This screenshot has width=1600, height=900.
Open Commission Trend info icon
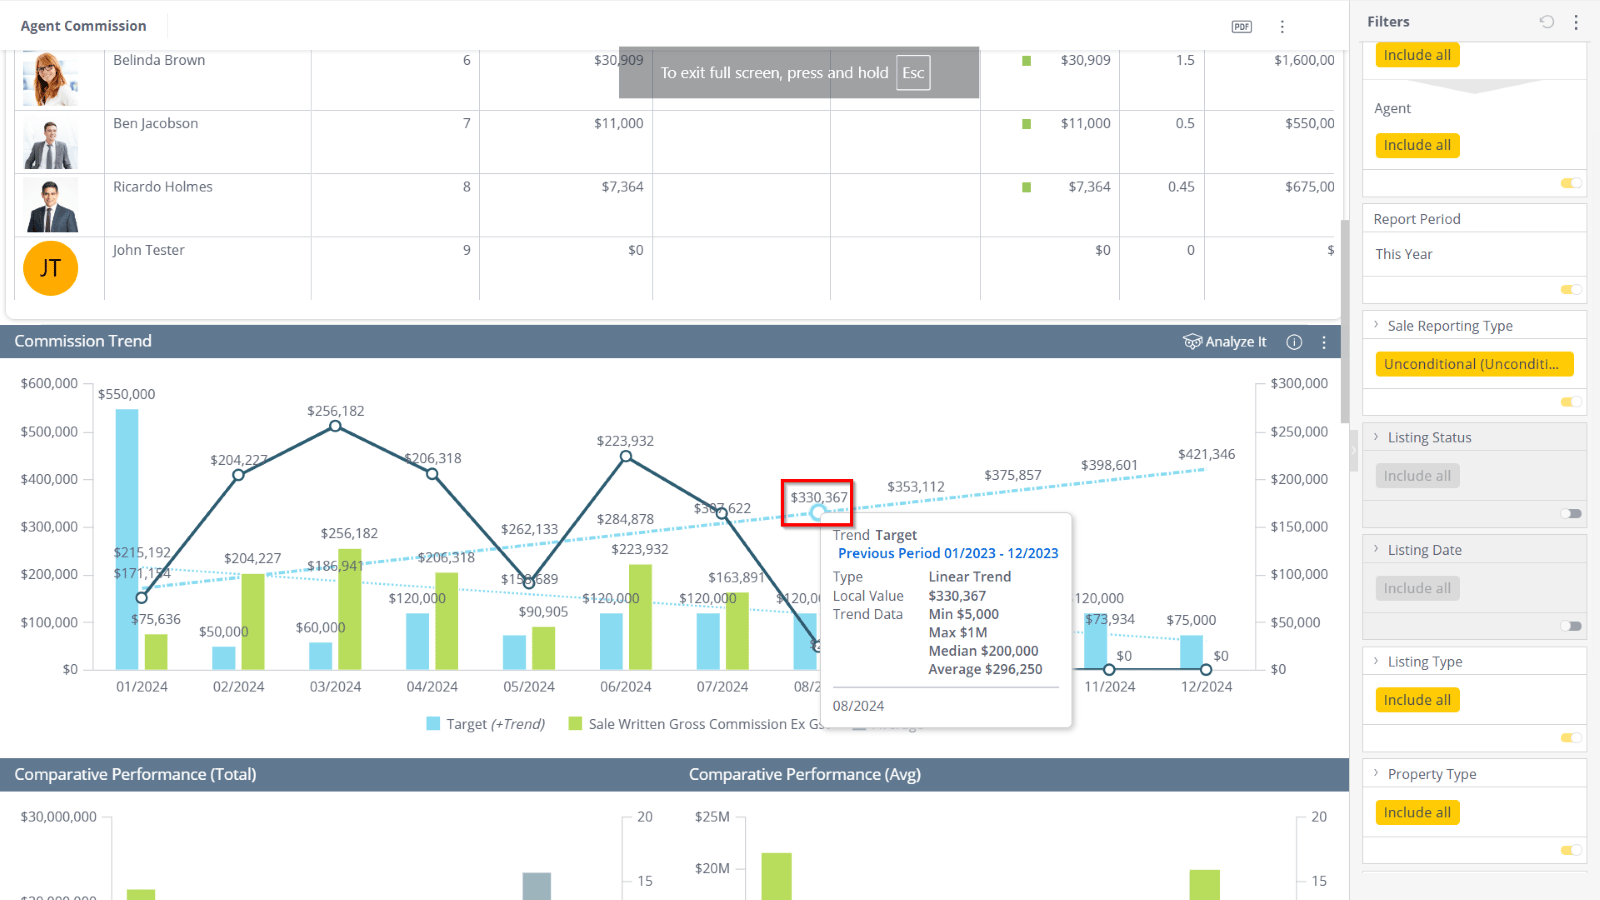pyautogui.click(x=1294, y=342)
